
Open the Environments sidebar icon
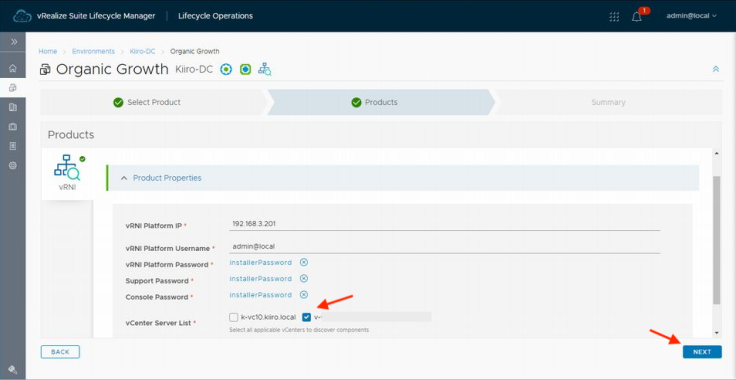pyautogui.click(x=13, y=88)
